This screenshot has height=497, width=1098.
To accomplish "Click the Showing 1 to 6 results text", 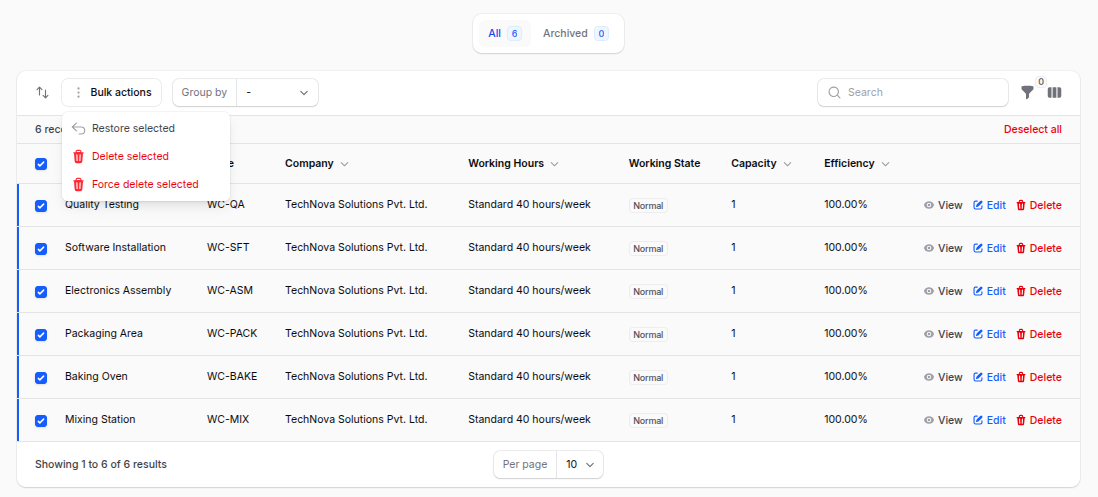I will pyautogui.click(x=101, y=464).
